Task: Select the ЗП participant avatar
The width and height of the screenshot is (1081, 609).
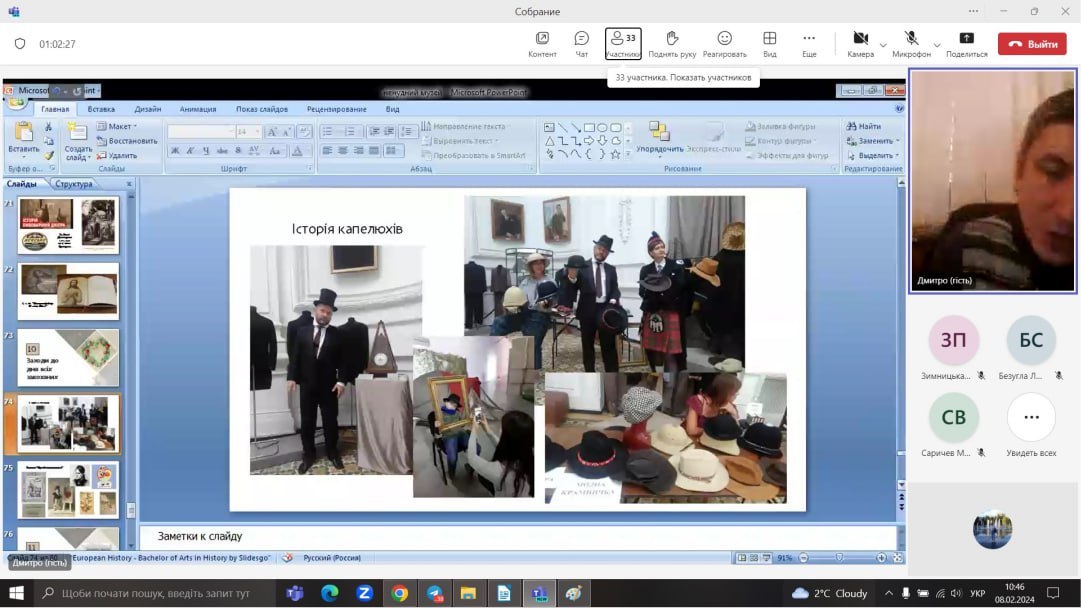Action: point(953,340)
